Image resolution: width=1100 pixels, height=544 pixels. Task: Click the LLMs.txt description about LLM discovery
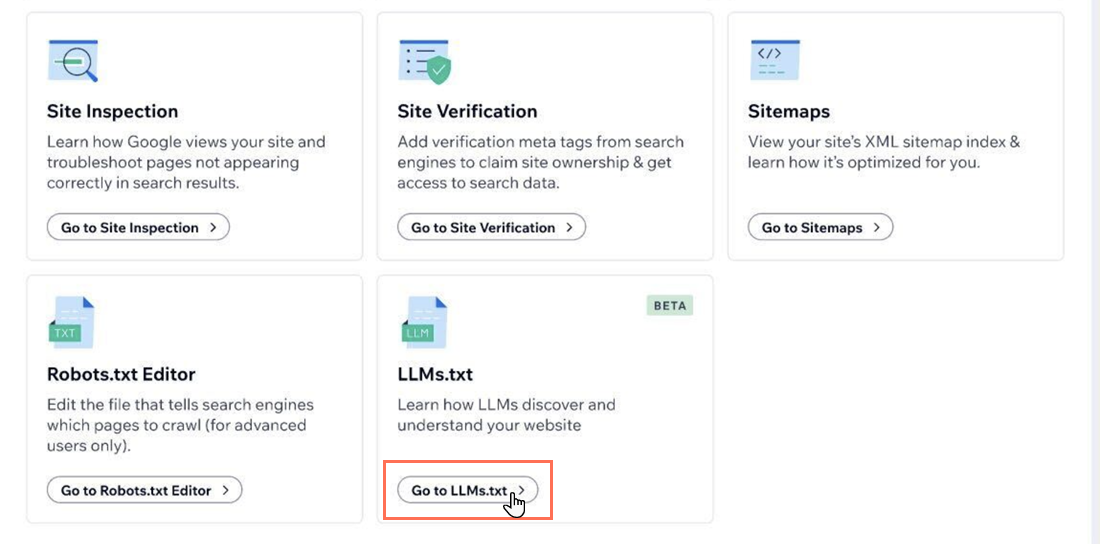[506, 415]
